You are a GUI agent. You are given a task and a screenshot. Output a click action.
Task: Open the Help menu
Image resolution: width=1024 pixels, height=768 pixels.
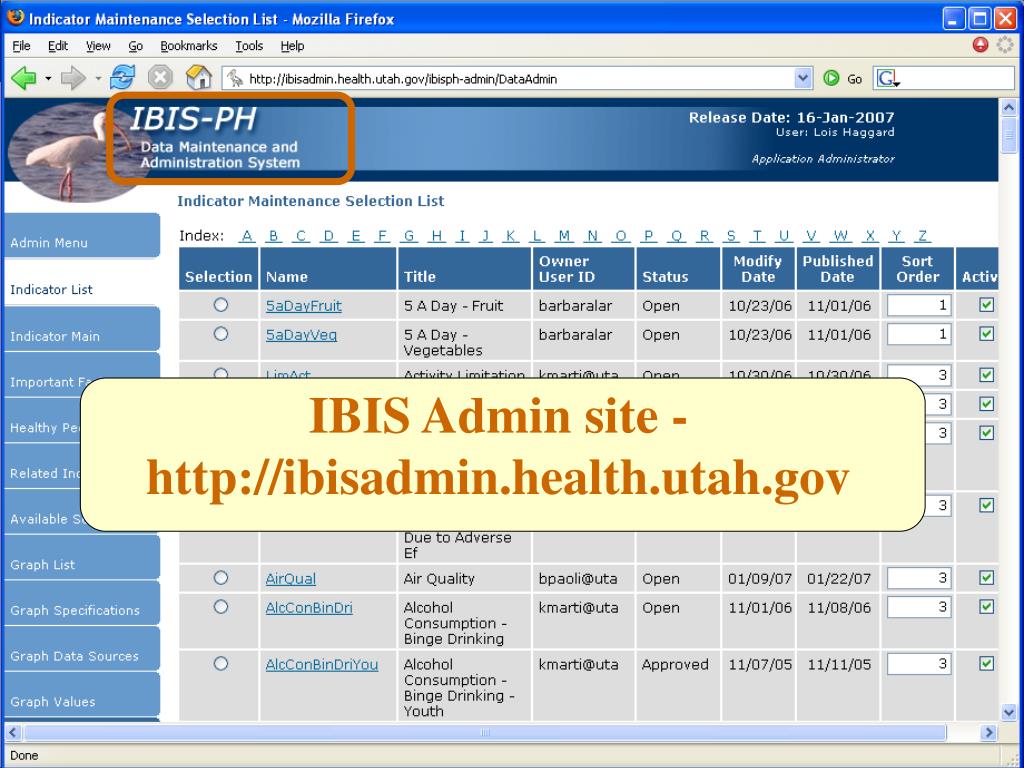[x=292, y=46]
